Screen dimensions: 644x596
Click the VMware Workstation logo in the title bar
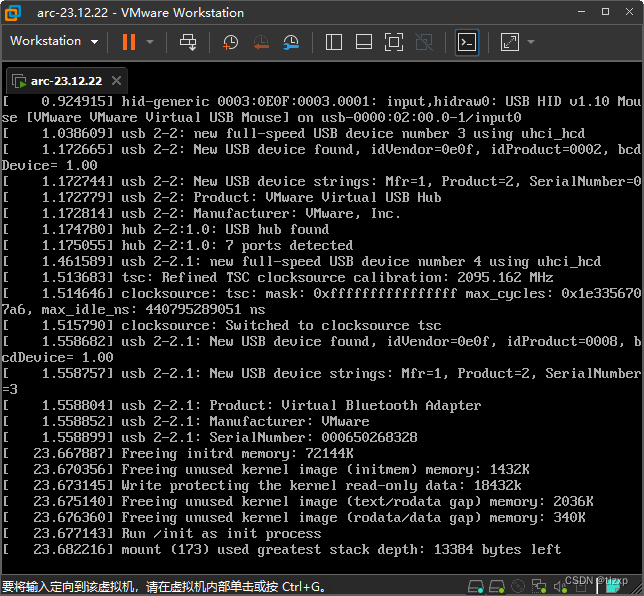point(13,13)
